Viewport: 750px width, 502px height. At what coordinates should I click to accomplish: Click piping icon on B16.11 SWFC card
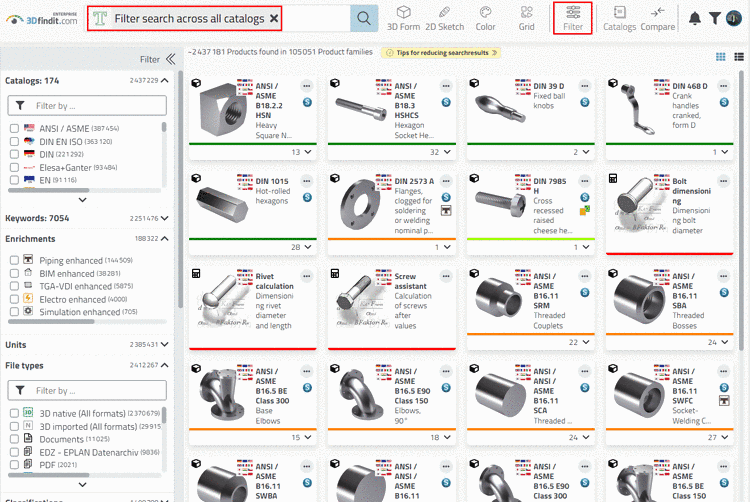(724, 401)
